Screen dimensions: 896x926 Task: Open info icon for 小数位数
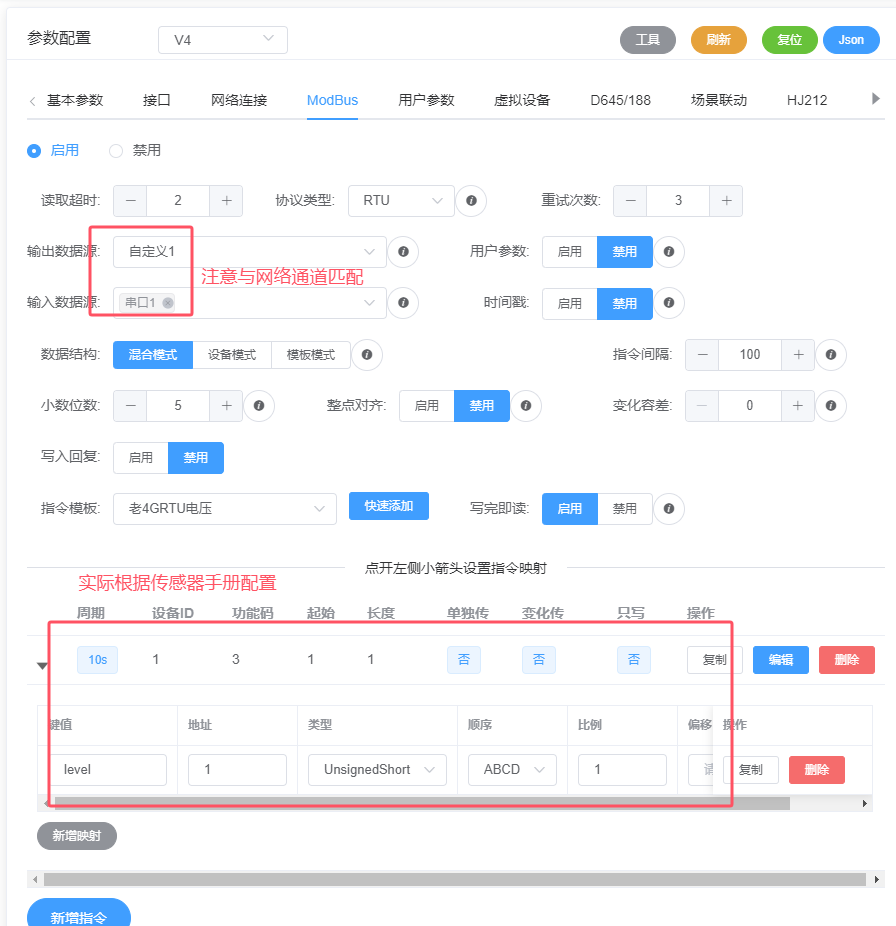point(259,406)
